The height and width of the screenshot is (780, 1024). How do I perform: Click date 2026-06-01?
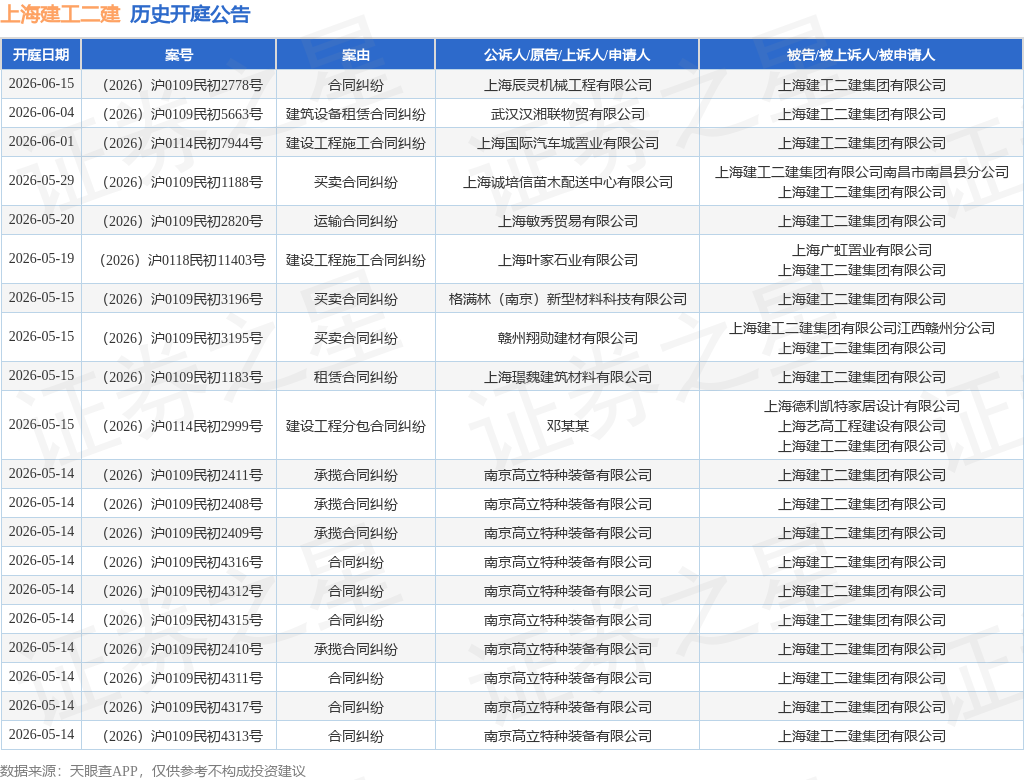41,142
